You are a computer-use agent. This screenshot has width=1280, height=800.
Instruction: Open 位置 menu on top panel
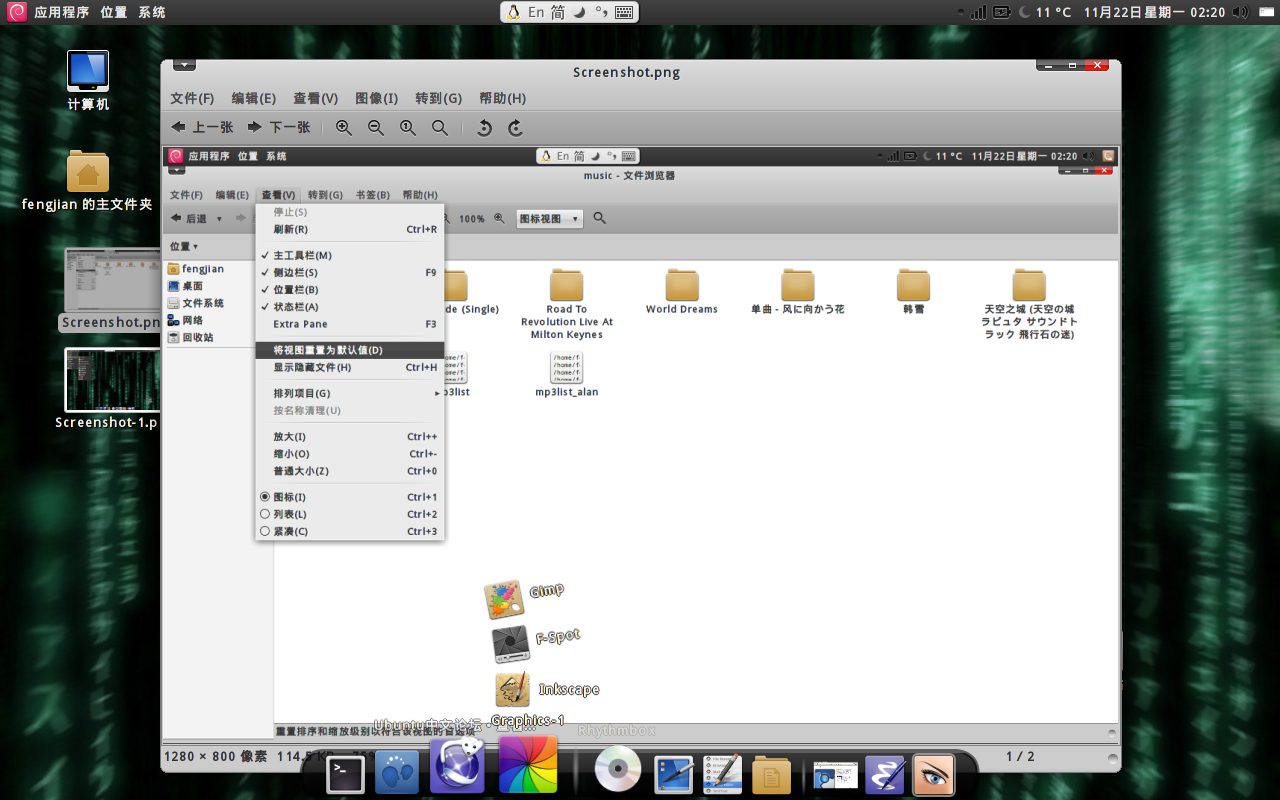[x=114, y=12]
